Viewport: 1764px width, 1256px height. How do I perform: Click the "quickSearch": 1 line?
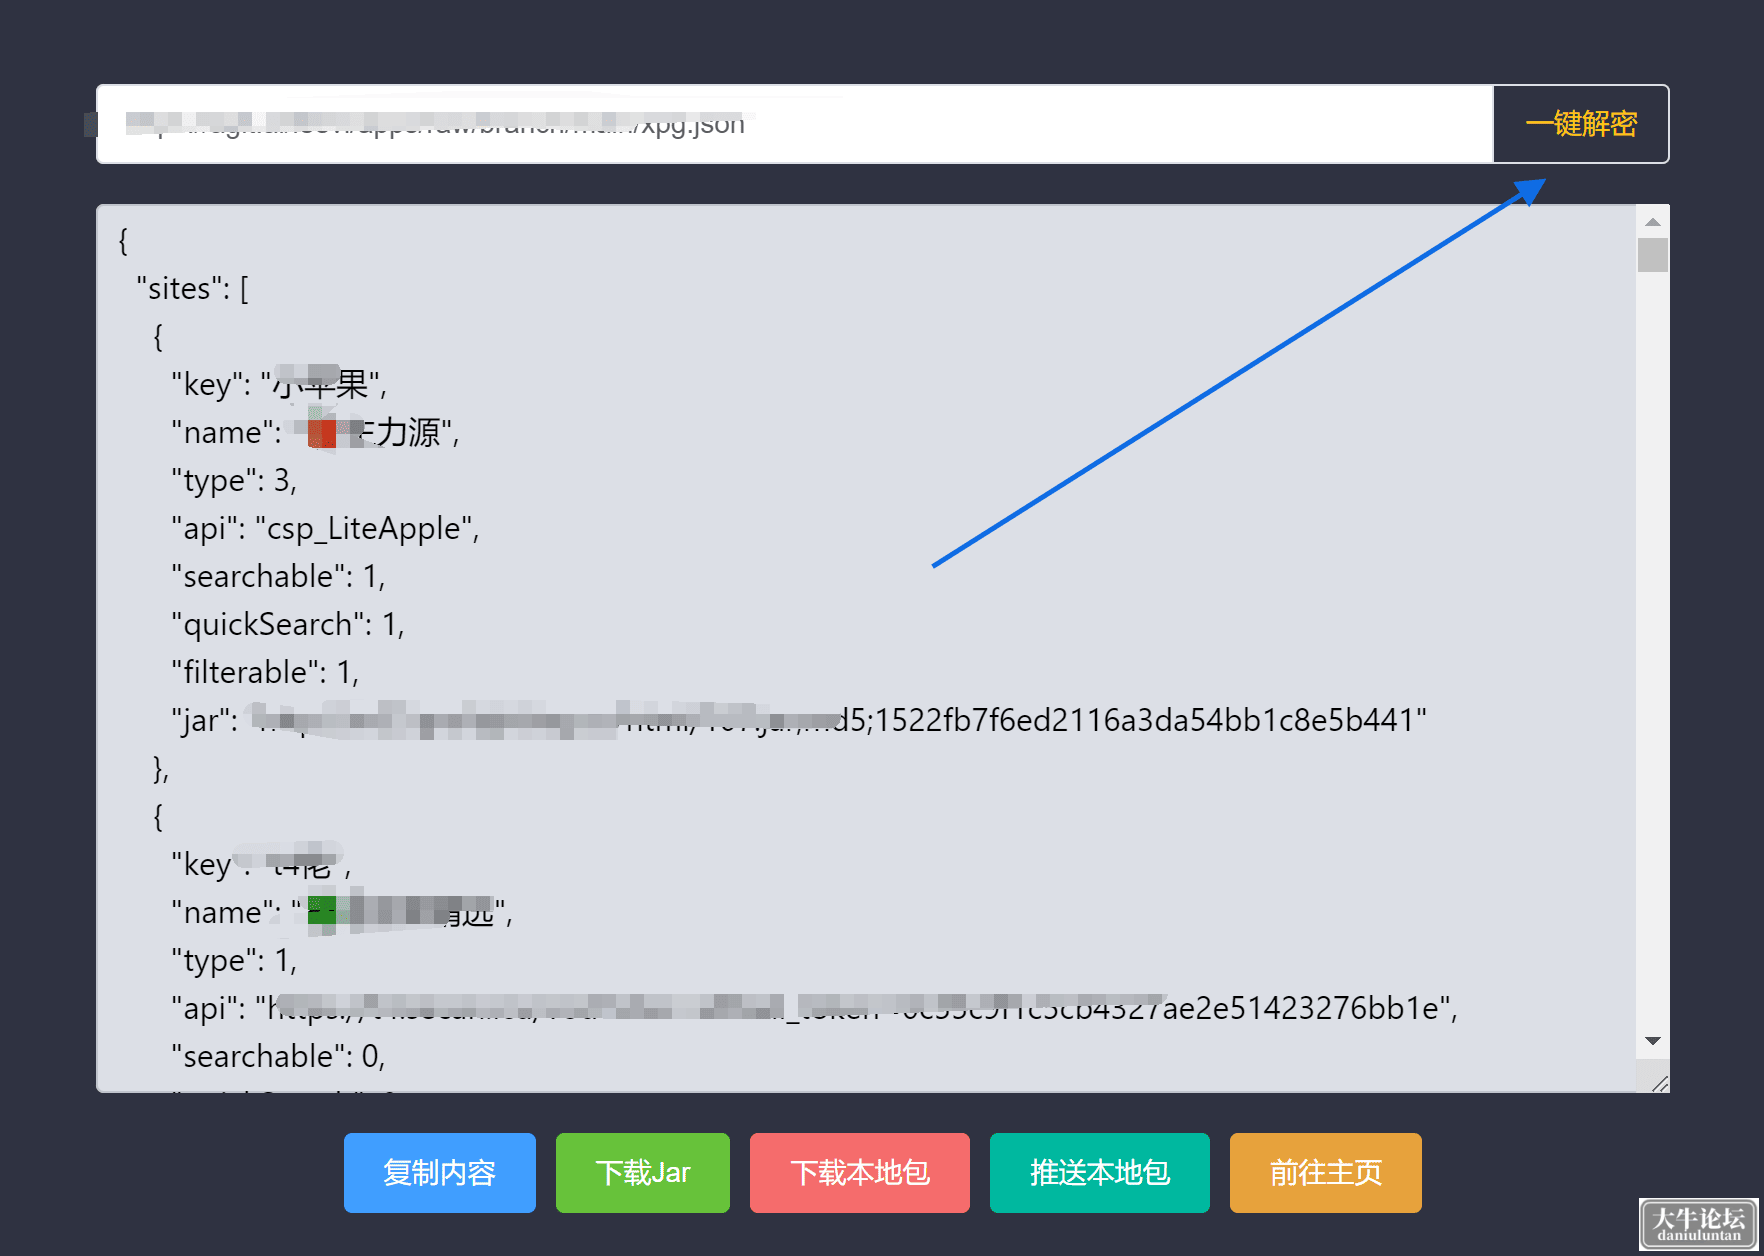pyautogui.click(x=288, y=624)
